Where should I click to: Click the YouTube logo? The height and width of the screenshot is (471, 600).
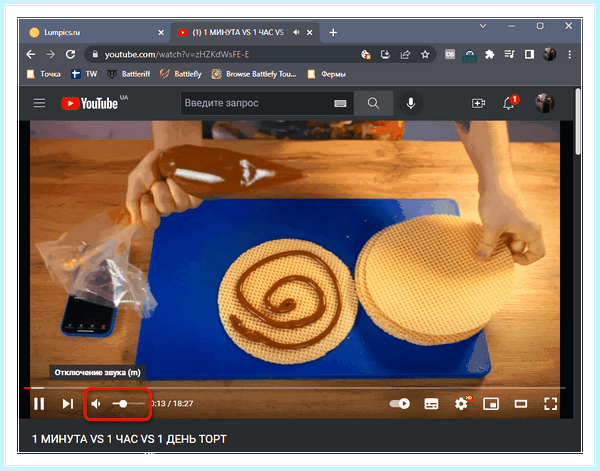(90, 103)
